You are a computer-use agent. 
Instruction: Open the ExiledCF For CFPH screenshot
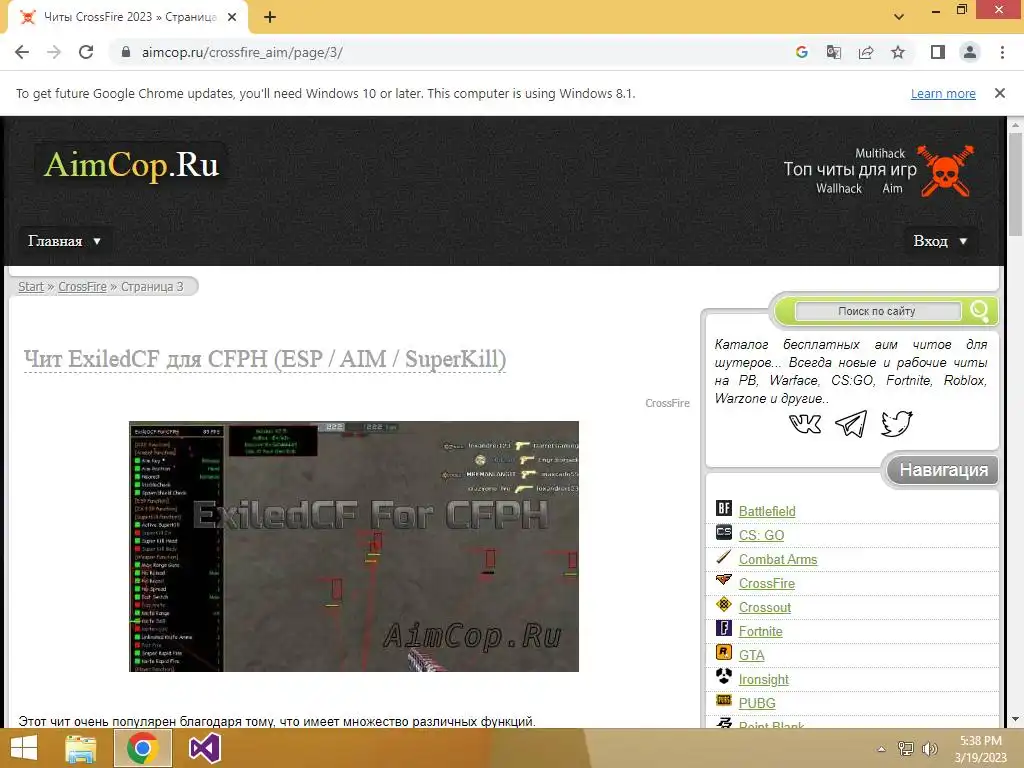(354, 546)
